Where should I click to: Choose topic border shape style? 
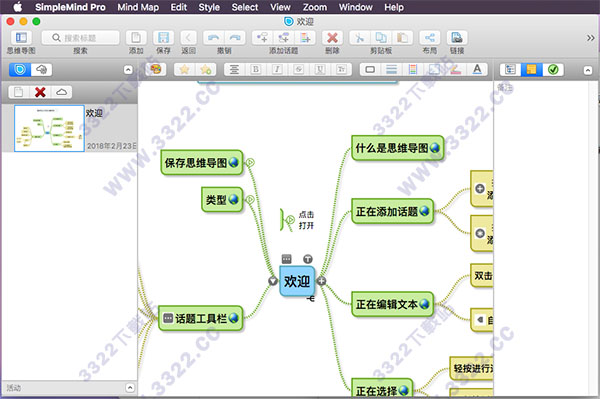(370, 69)
